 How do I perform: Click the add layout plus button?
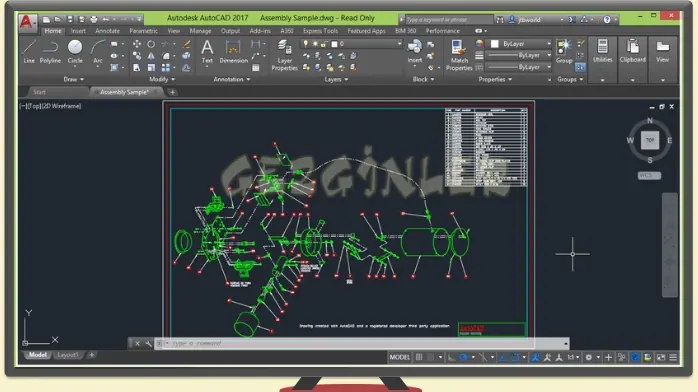pyautogui.click(x=91, y=355)
